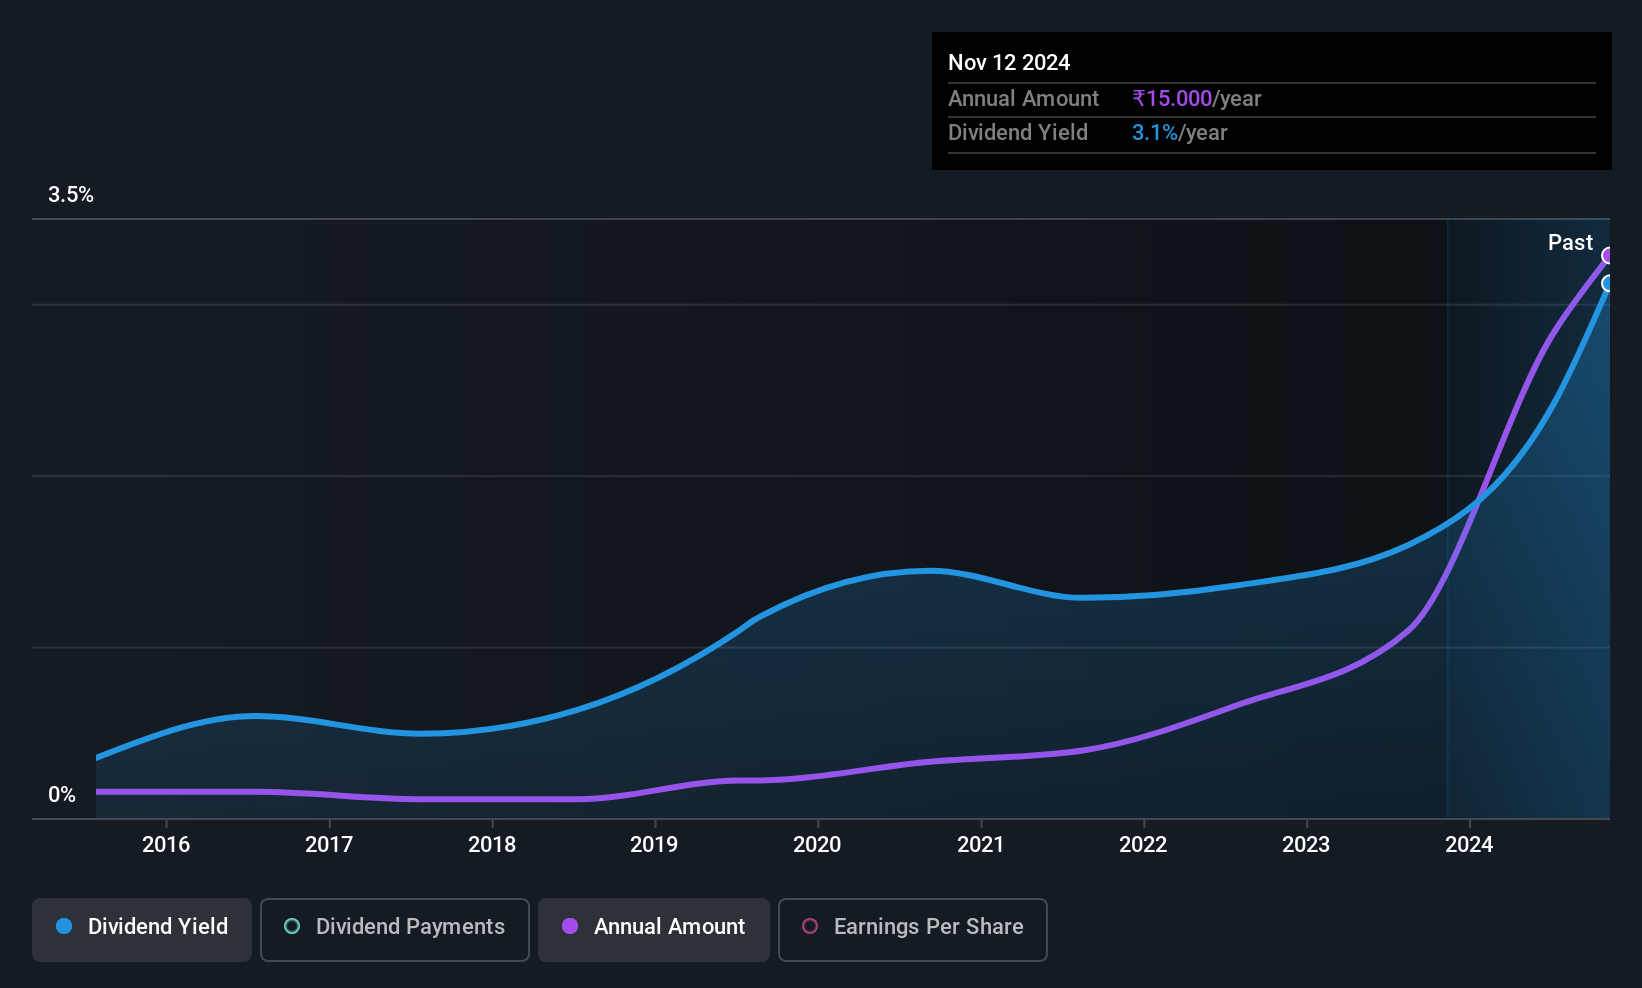Image resolution: width=1642 pixels, height=988 pixels.
Task: Click the Past label on the chart
Action: point(1570,243)
